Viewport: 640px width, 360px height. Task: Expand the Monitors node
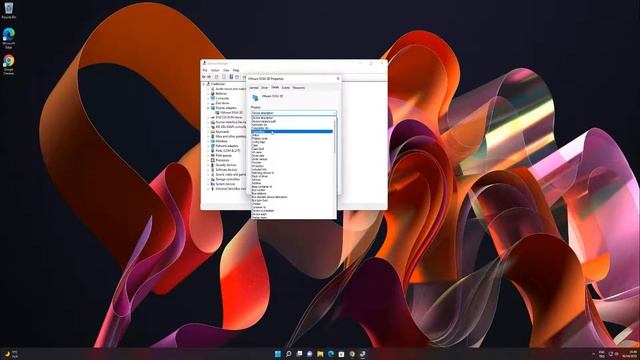click(x=208, y=141)
